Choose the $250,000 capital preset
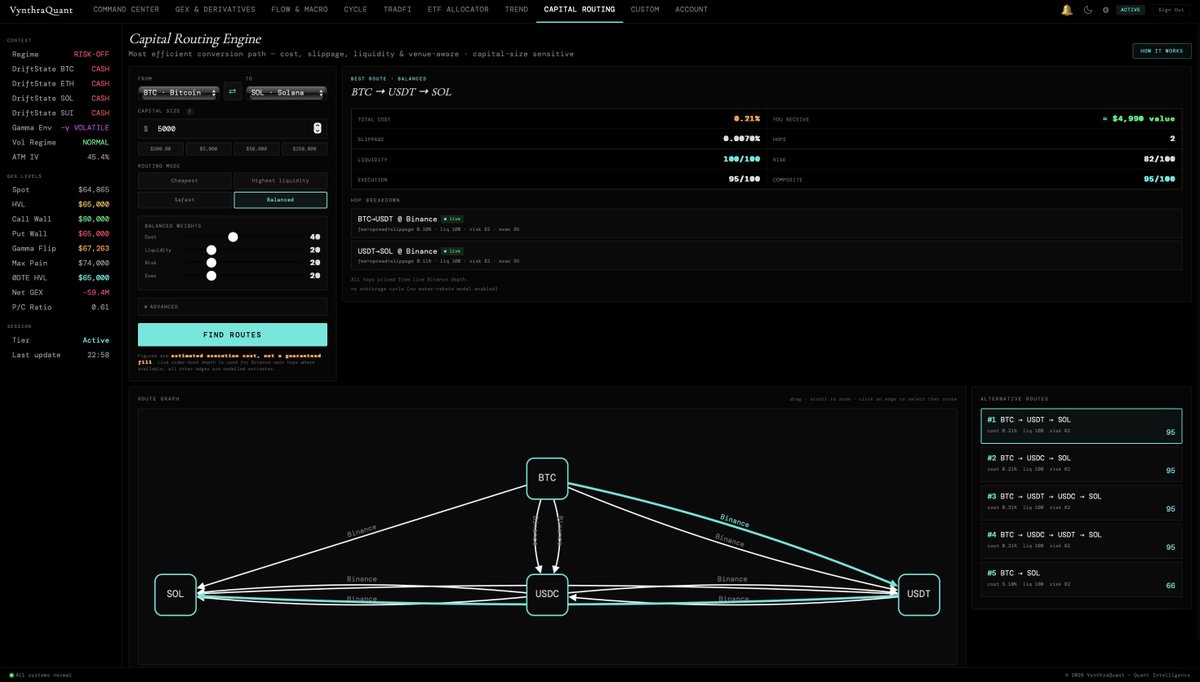1200x682 pixels. (x=304, y=149)
